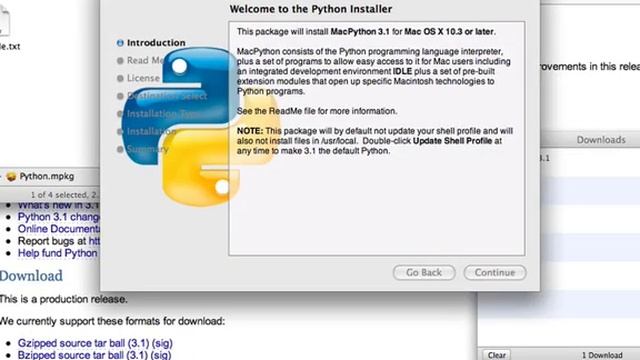Click the Introduction step bullet icon
The width and height of the screenshot is (640, 360).
tap(120, 43)
